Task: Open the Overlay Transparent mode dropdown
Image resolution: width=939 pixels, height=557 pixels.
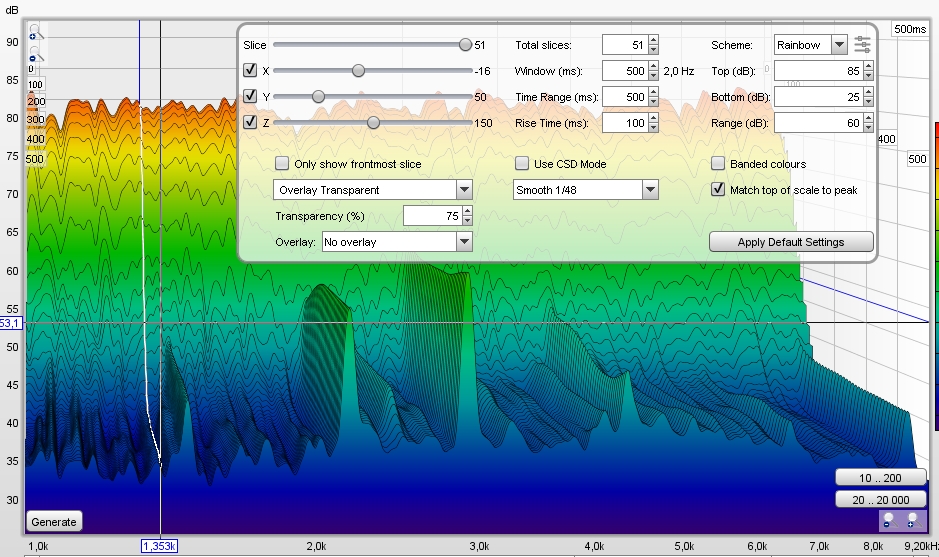Action: [x=372, y=190]
